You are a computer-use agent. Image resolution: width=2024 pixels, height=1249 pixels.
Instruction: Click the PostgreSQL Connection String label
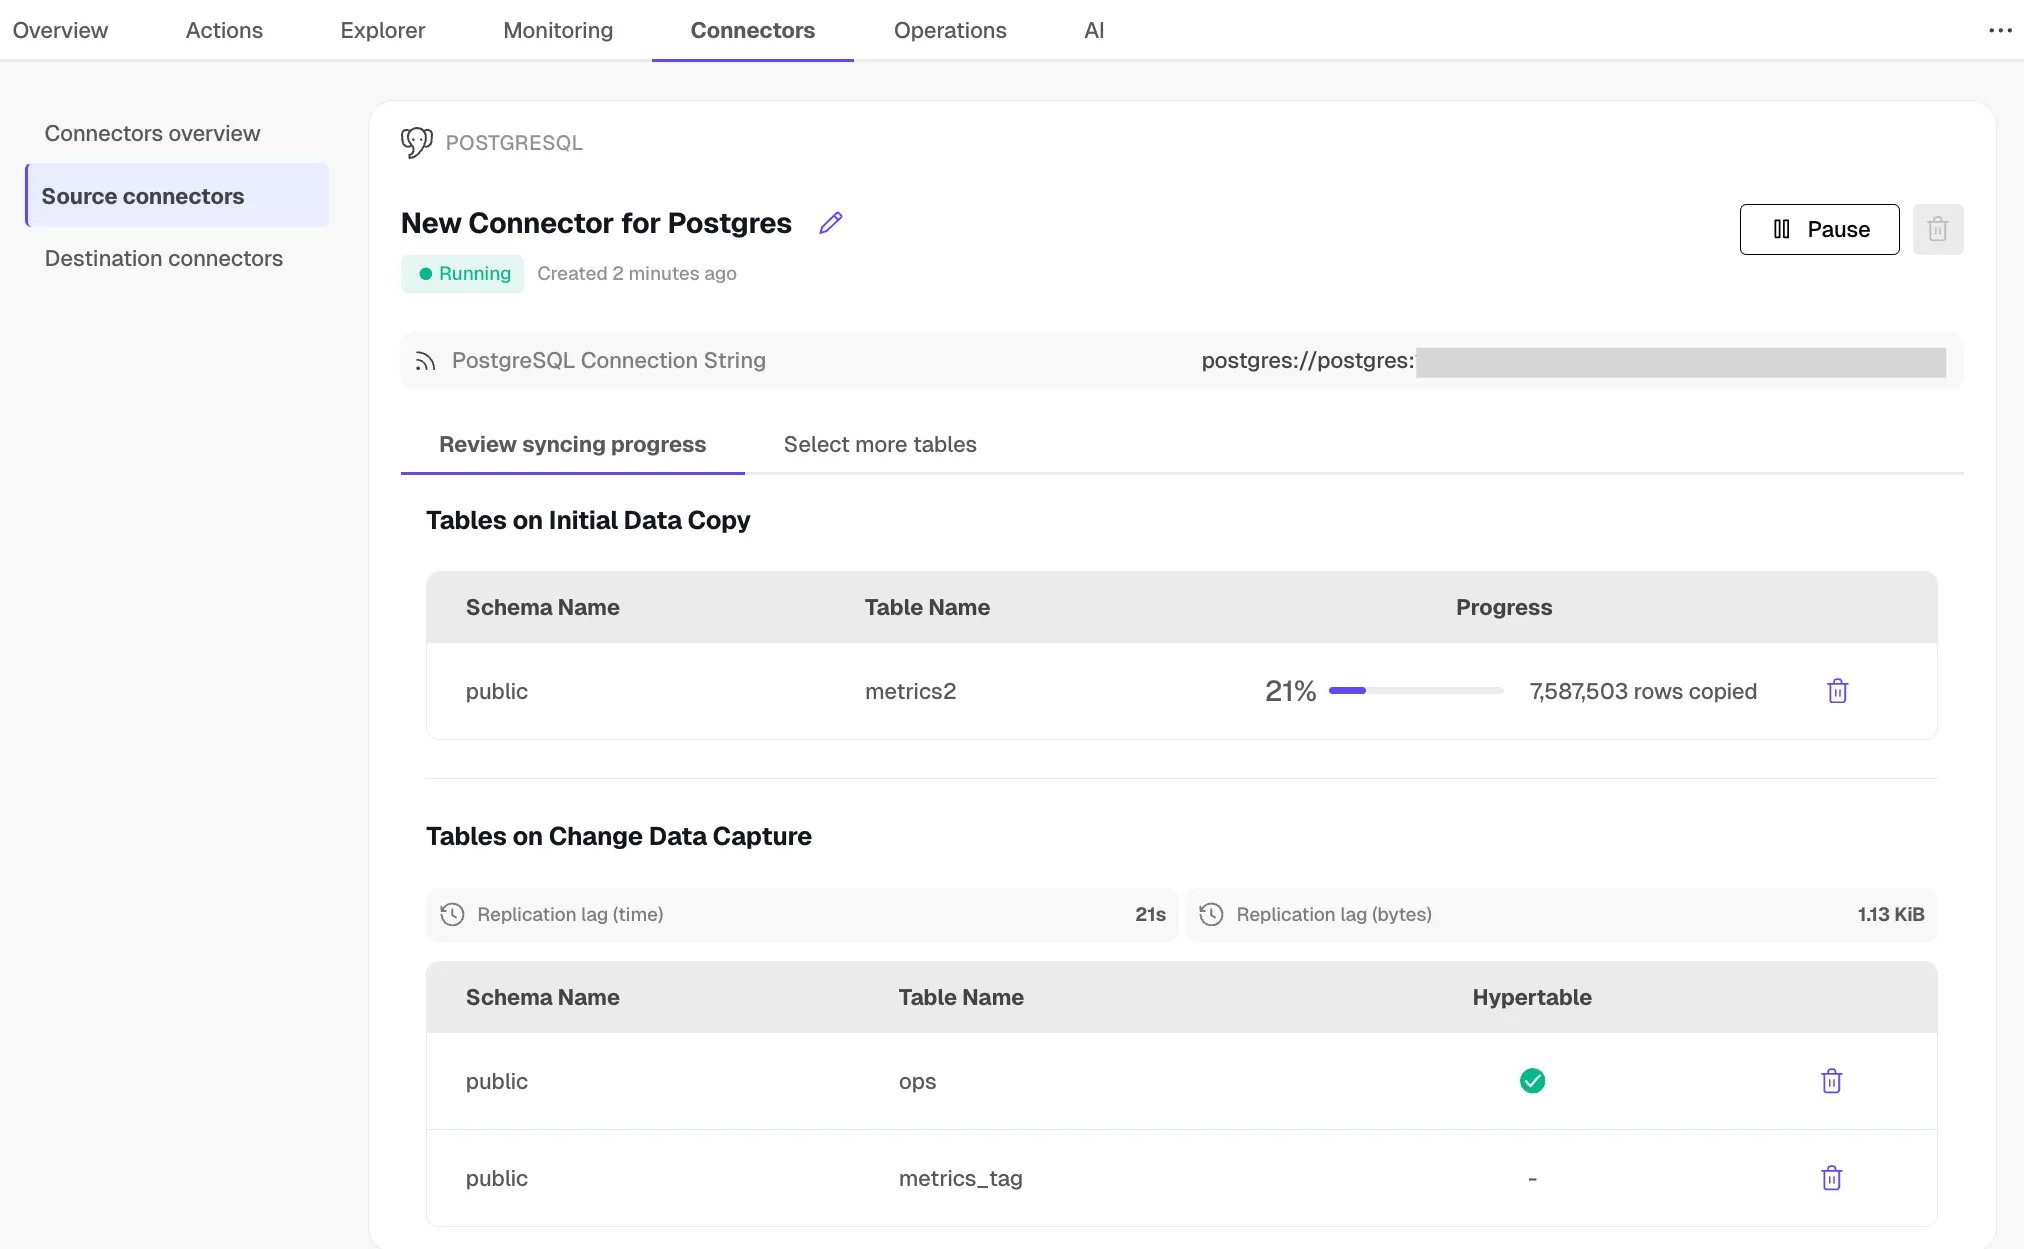(x=609, y=360)
